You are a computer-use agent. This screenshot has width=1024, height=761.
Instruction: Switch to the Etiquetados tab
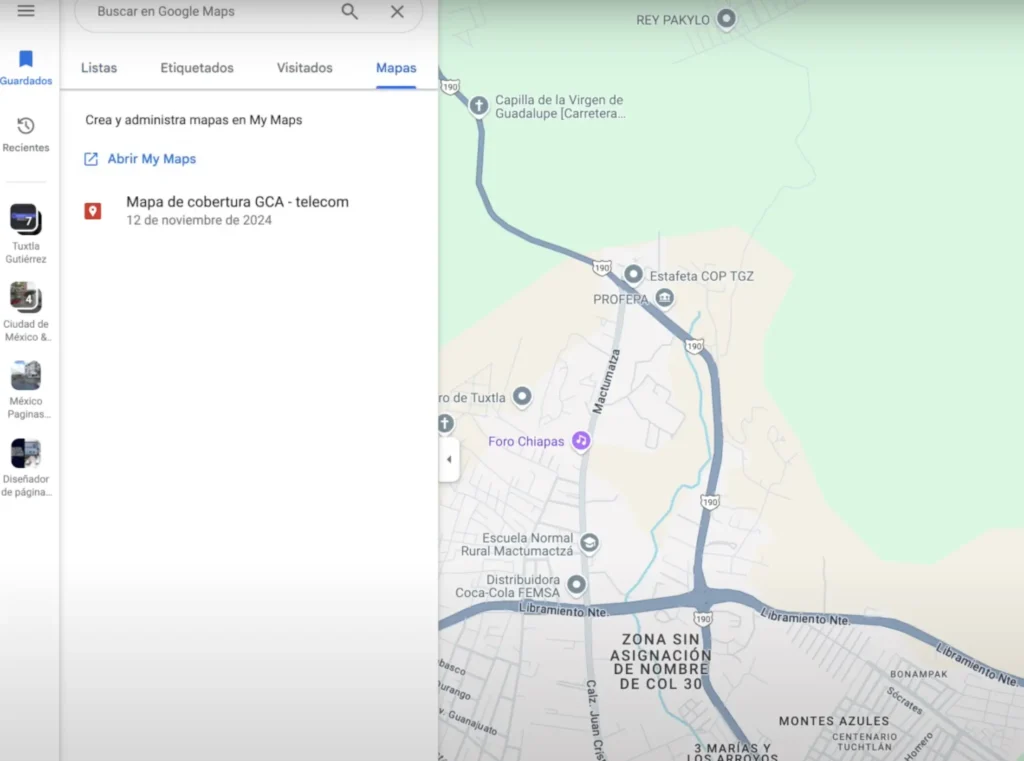[197, 68]
